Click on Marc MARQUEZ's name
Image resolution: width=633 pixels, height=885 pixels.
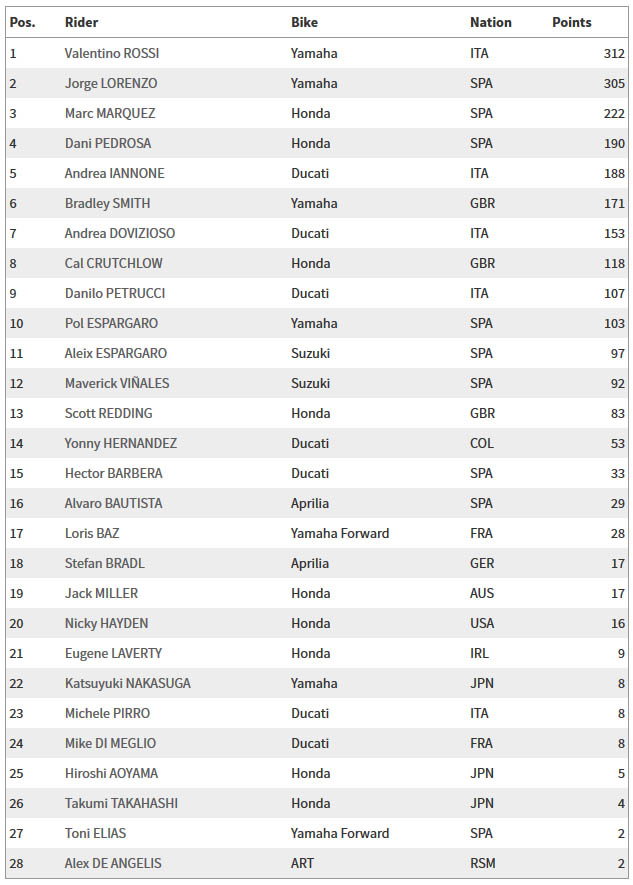coord(109,113)
